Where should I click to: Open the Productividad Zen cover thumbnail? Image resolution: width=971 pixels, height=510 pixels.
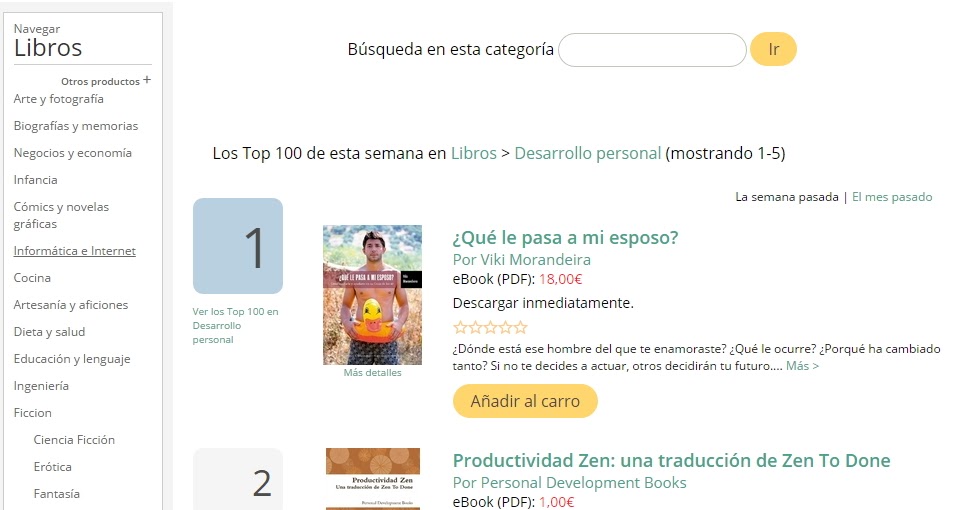373,479
